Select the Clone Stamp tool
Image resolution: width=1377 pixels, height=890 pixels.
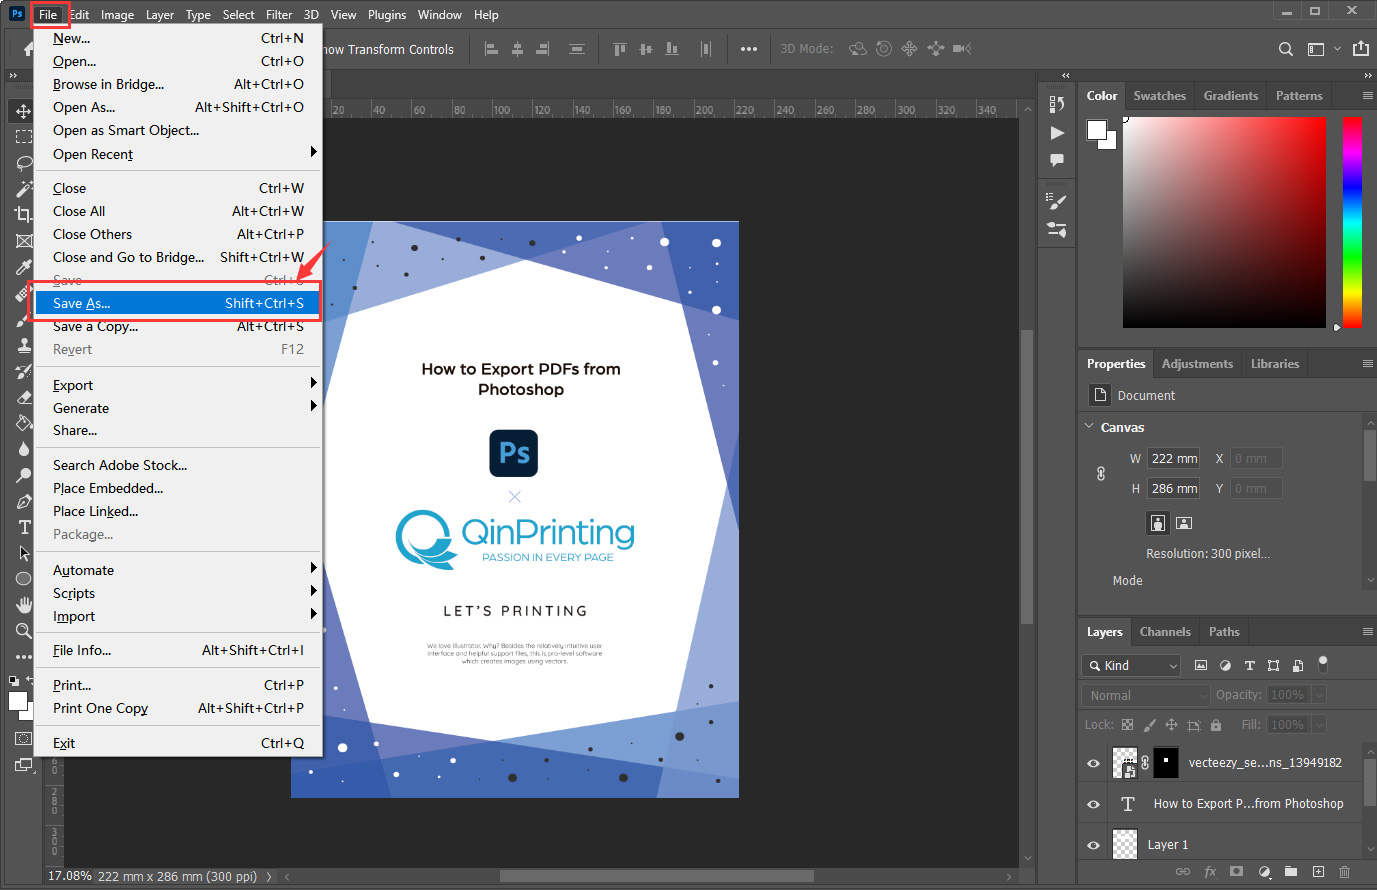coord(23,345)
